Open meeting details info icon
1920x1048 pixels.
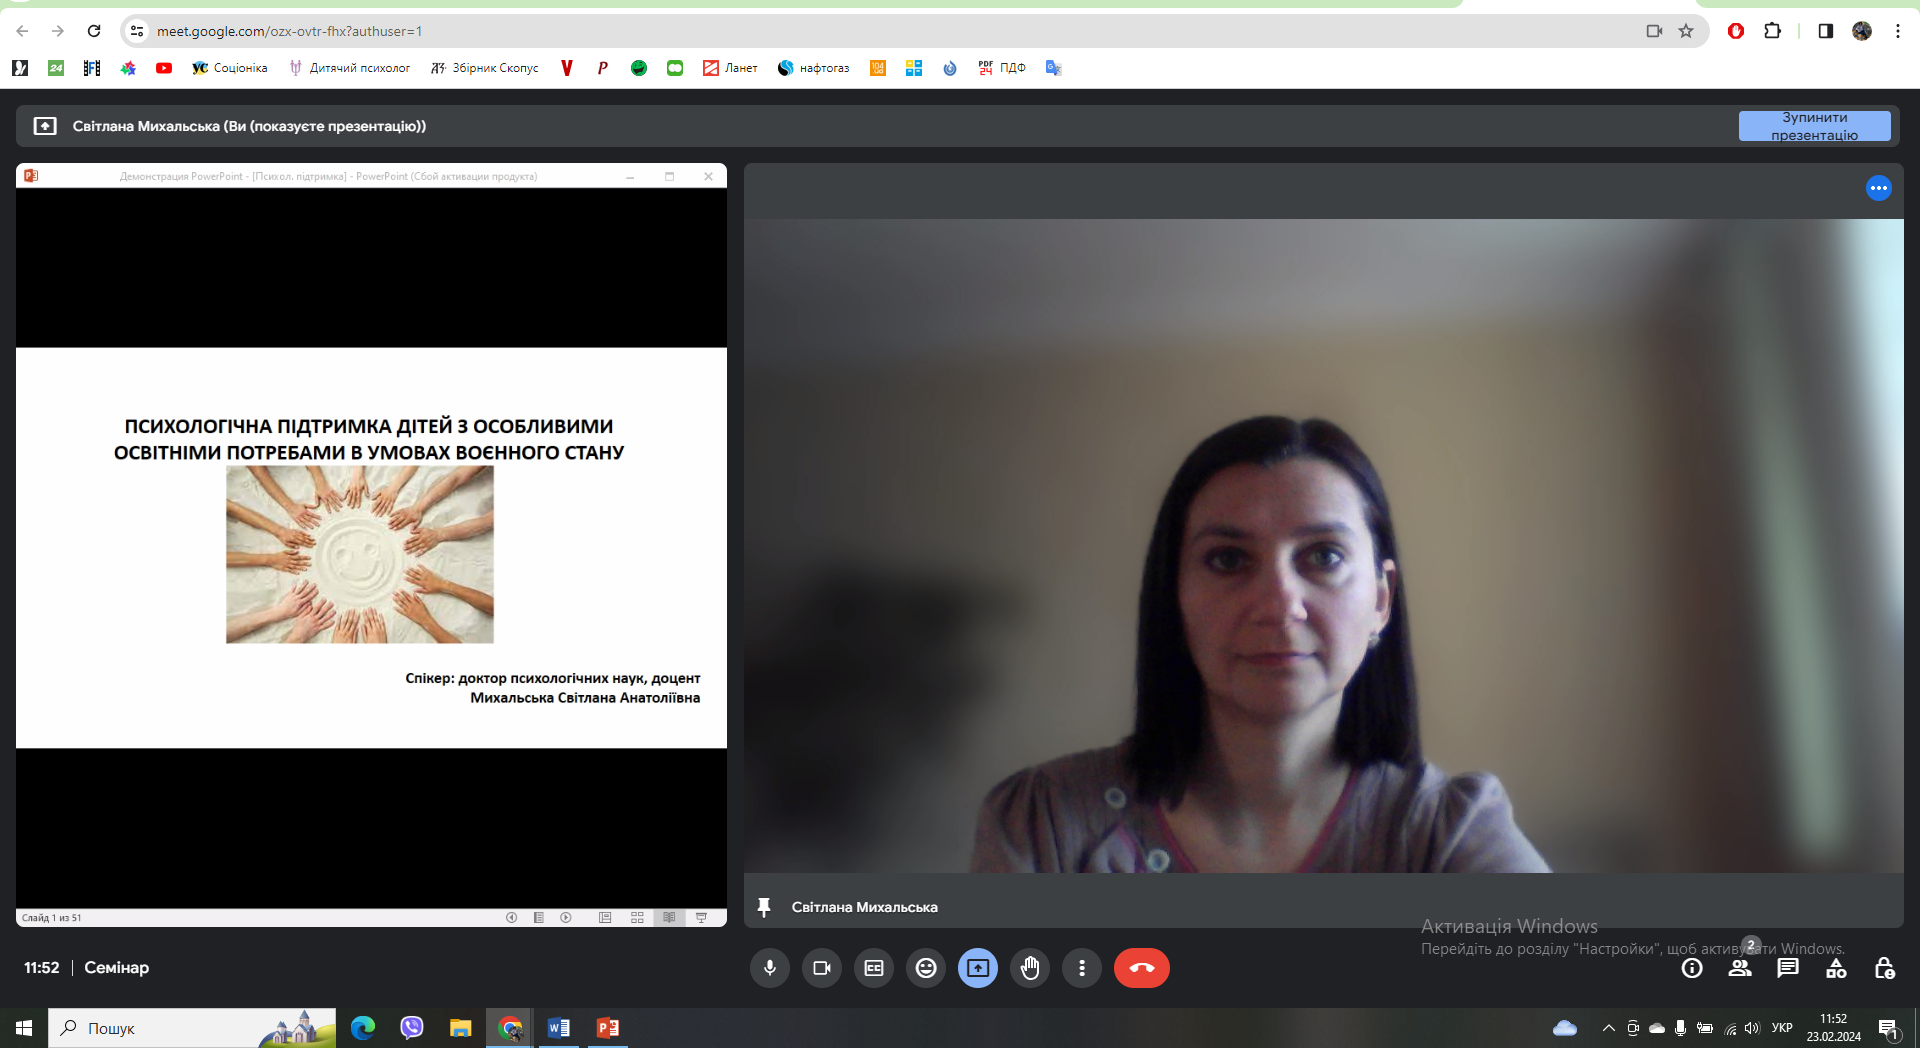pos(1692,968)
